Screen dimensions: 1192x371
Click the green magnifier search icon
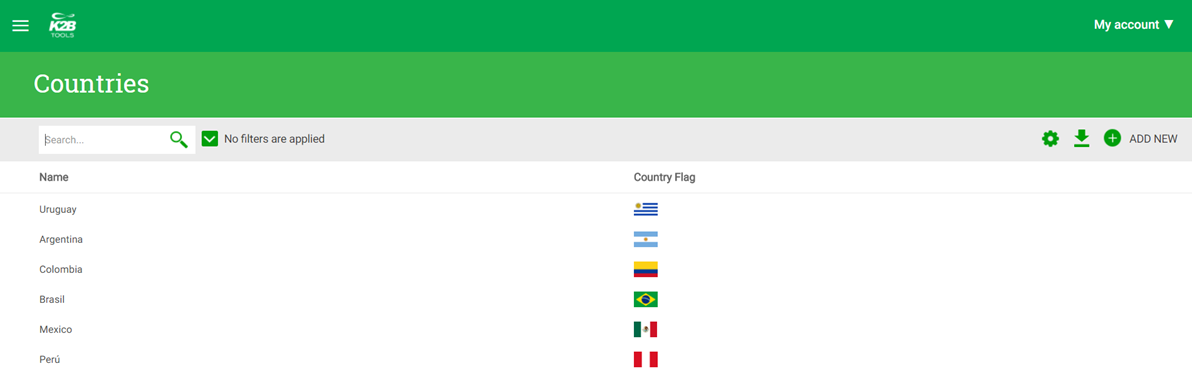179,140
